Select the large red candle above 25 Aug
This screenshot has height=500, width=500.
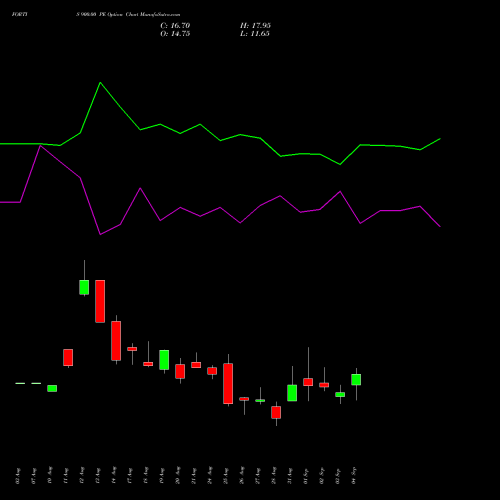click(x=228, y=383)
